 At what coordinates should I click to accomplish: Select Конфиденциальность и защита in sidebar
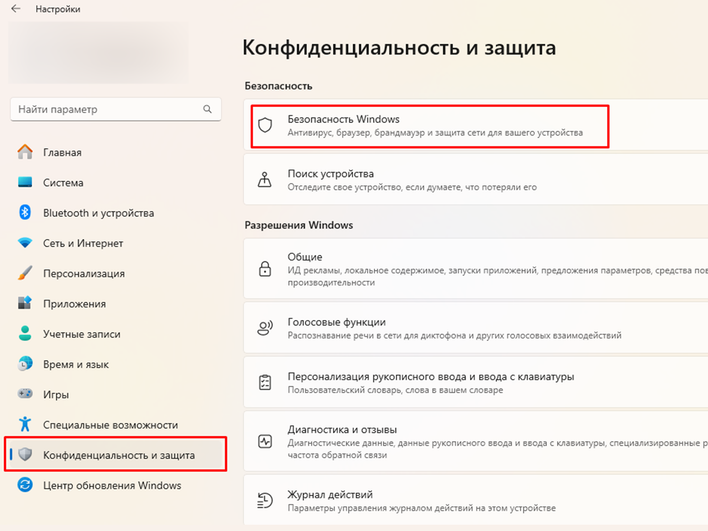[x=115, y=454]
